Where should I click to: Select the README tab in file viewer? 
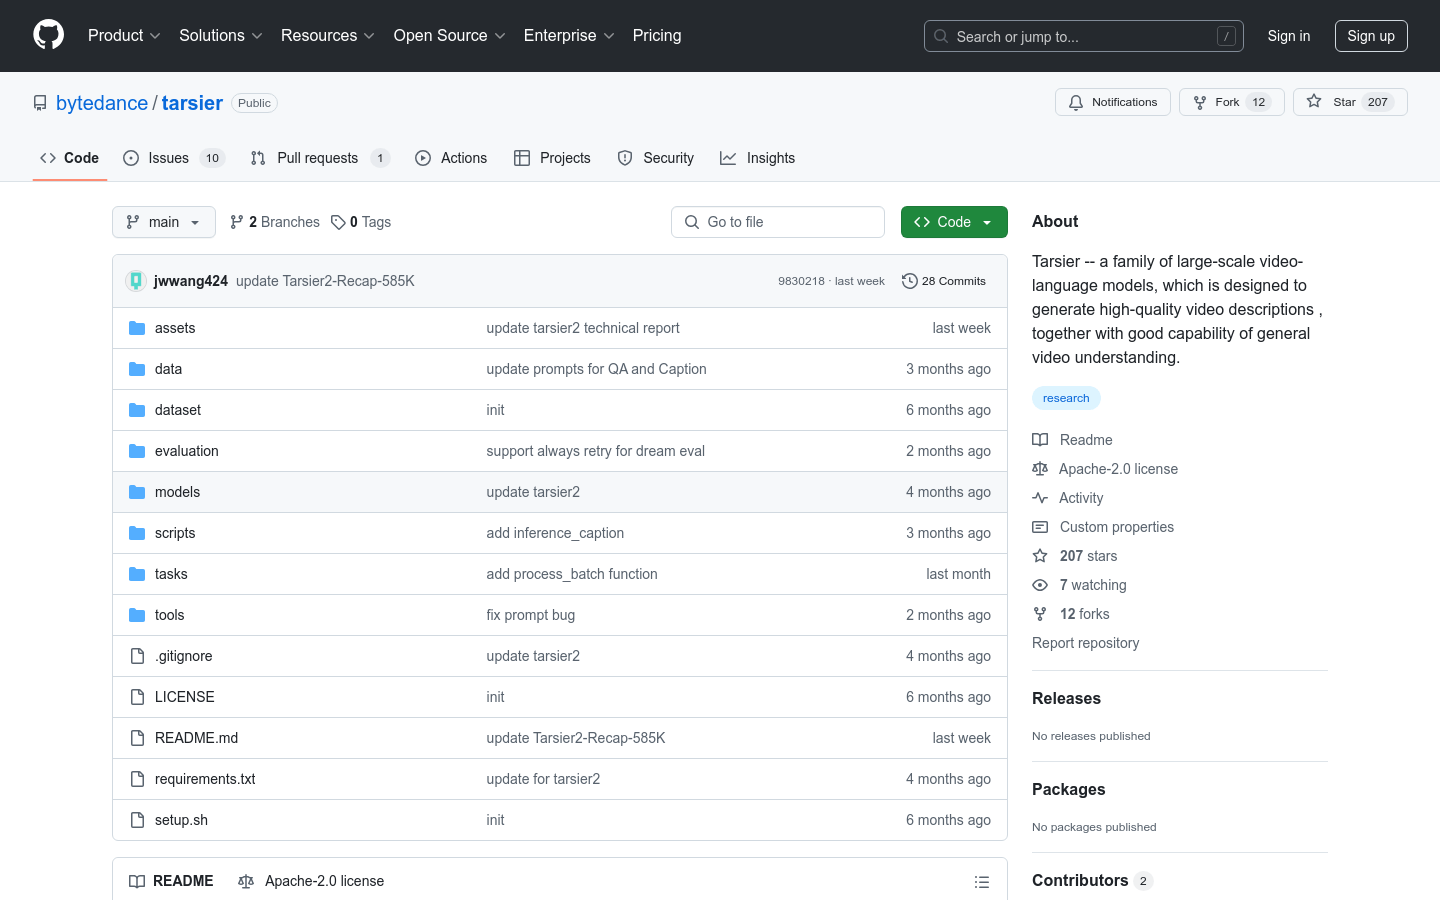click(x=171, y=881)
